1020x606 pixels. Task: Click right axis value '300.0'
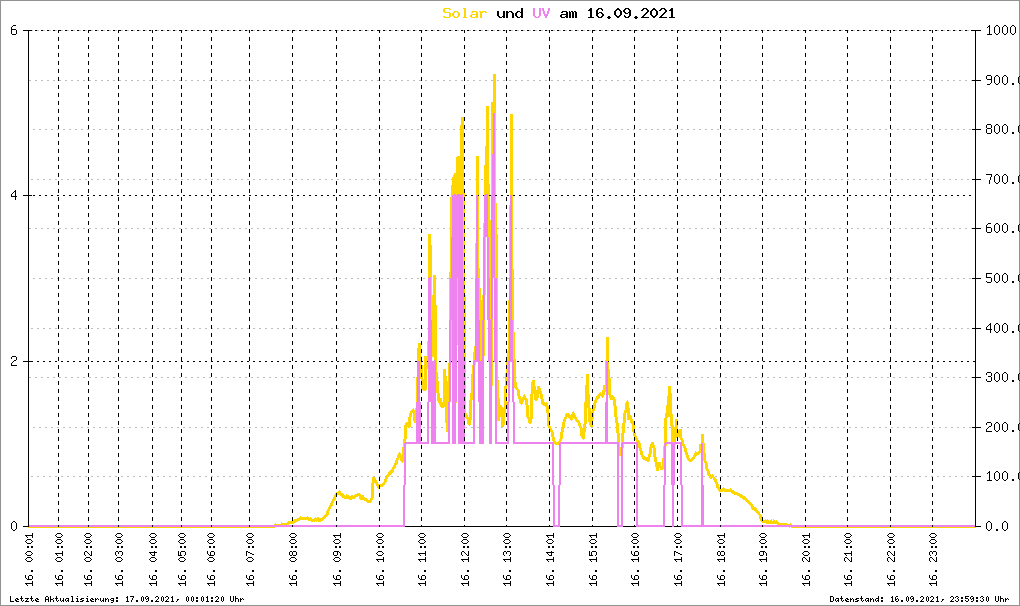pos(1000,377)
